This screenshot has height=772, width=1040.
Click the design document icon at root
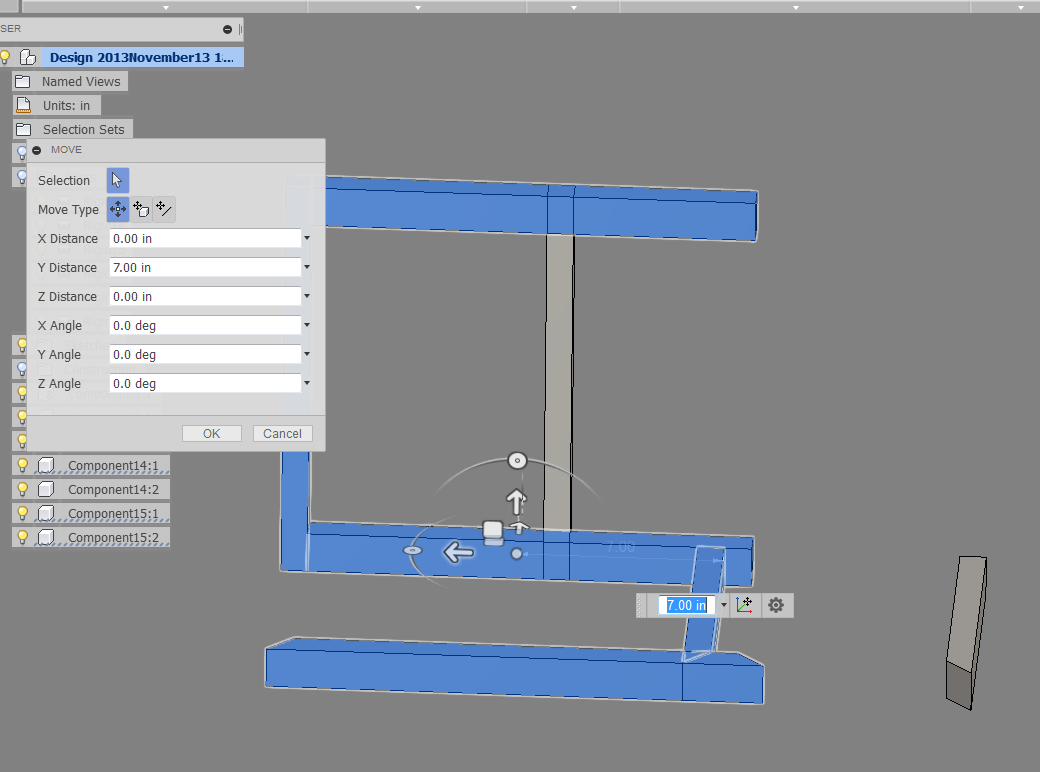pyautogui.click(x=27, y=57)
